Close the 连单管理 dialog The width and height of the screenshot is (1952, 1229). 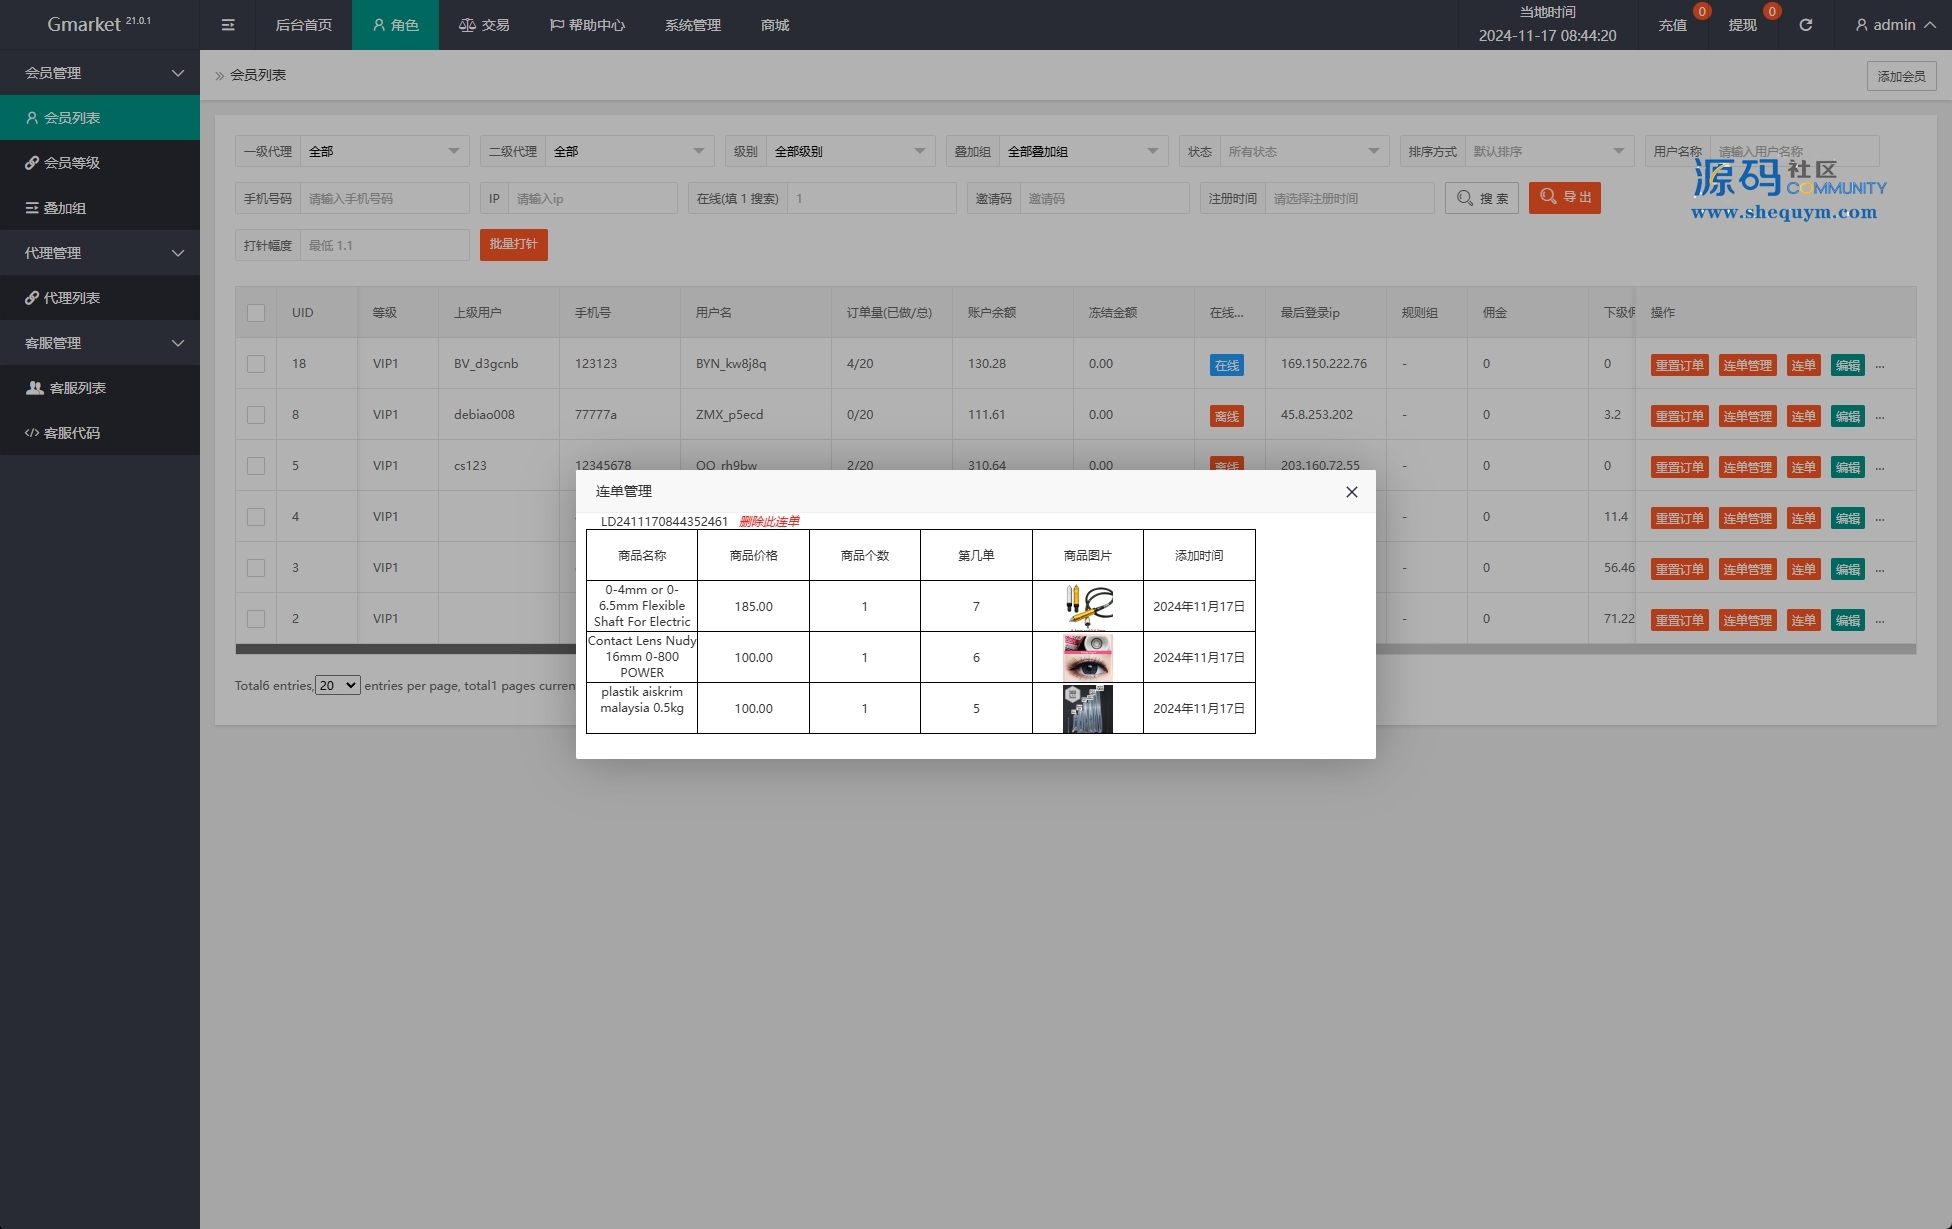pos(1351,492)
